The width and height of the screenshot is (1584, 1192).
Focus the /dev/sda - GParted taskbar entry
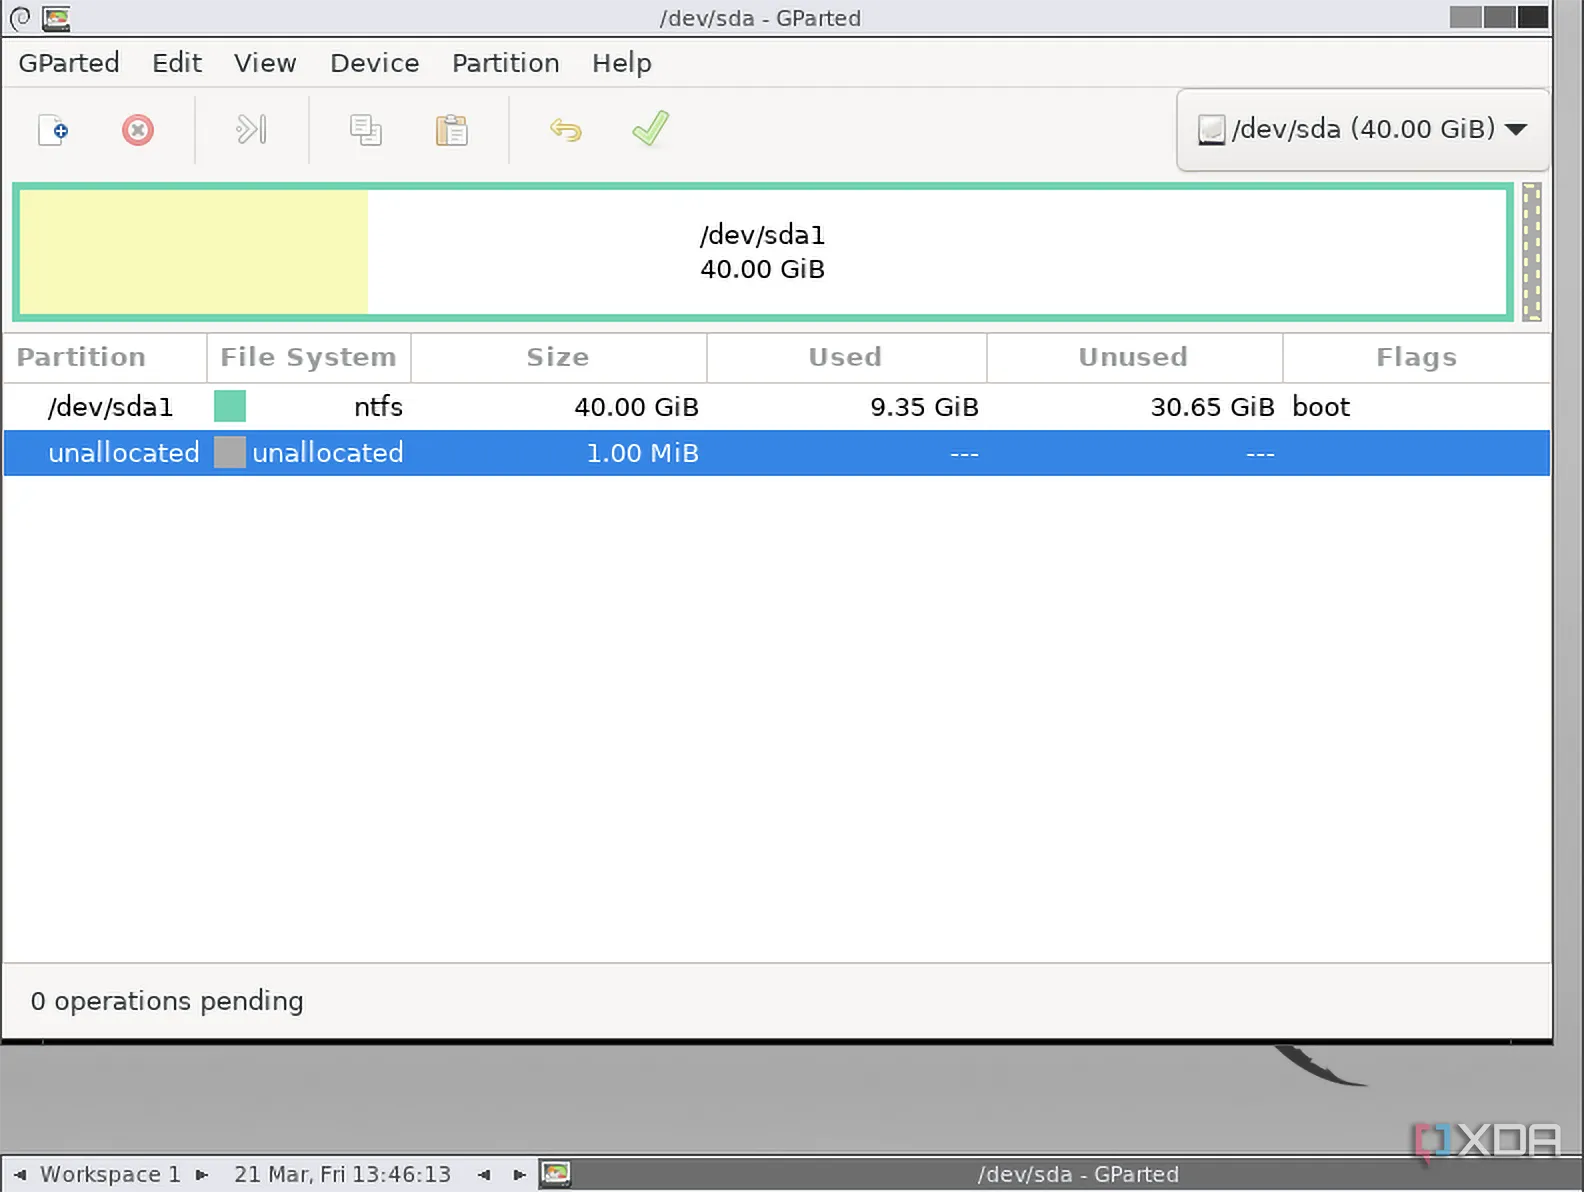(x=1078, y=1174)
